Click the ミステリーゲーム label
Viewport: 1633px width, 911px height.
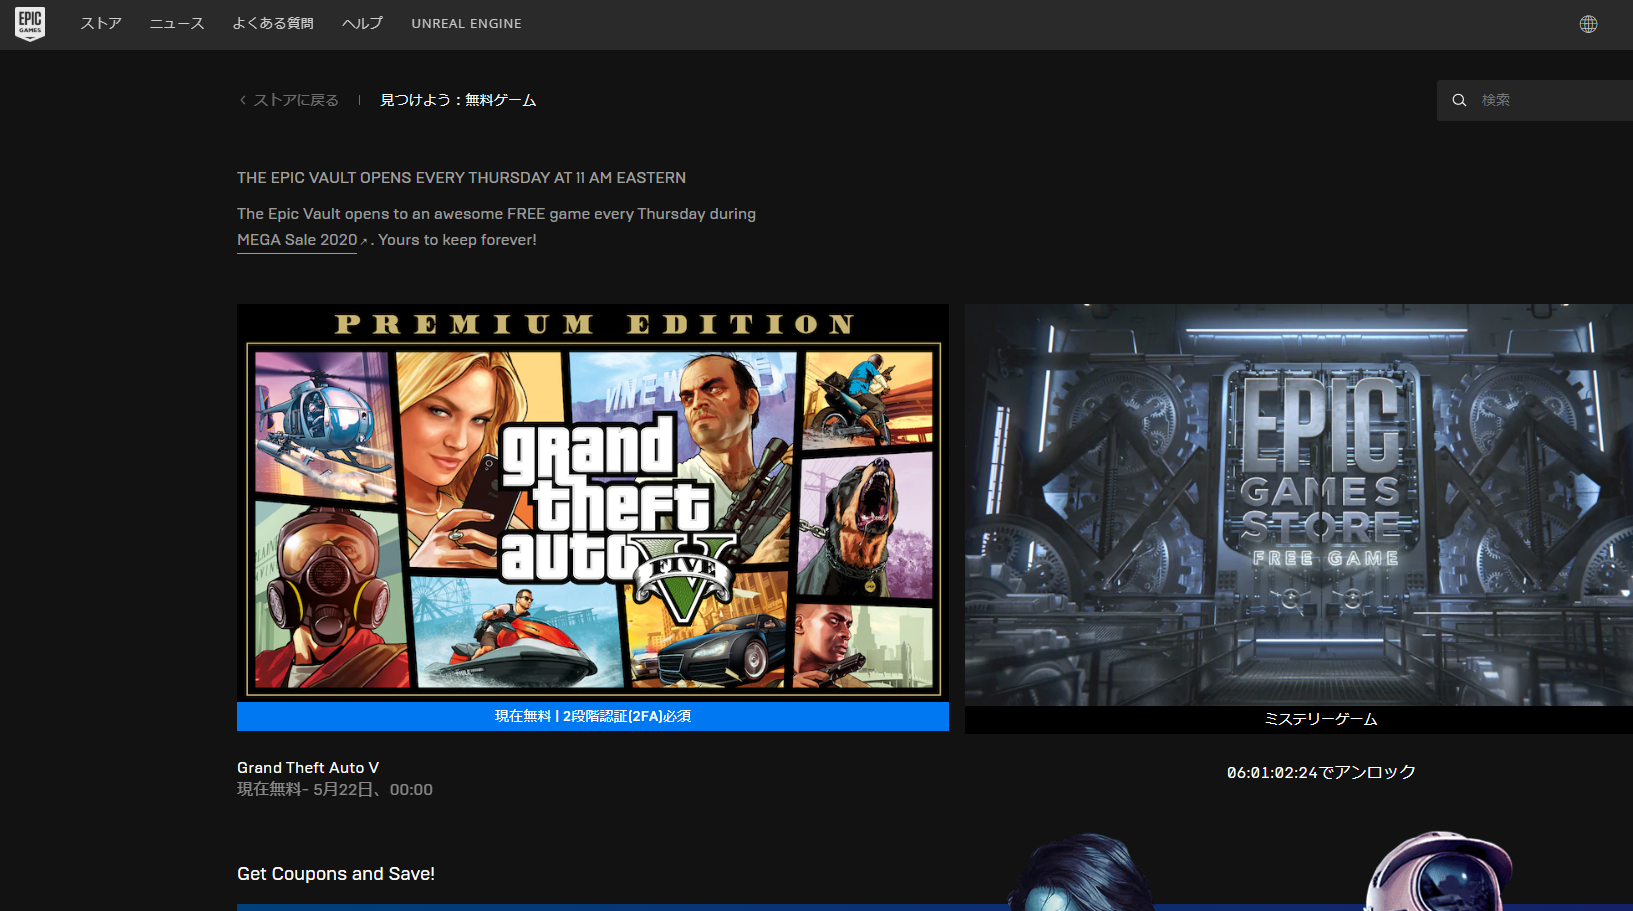1321,719
